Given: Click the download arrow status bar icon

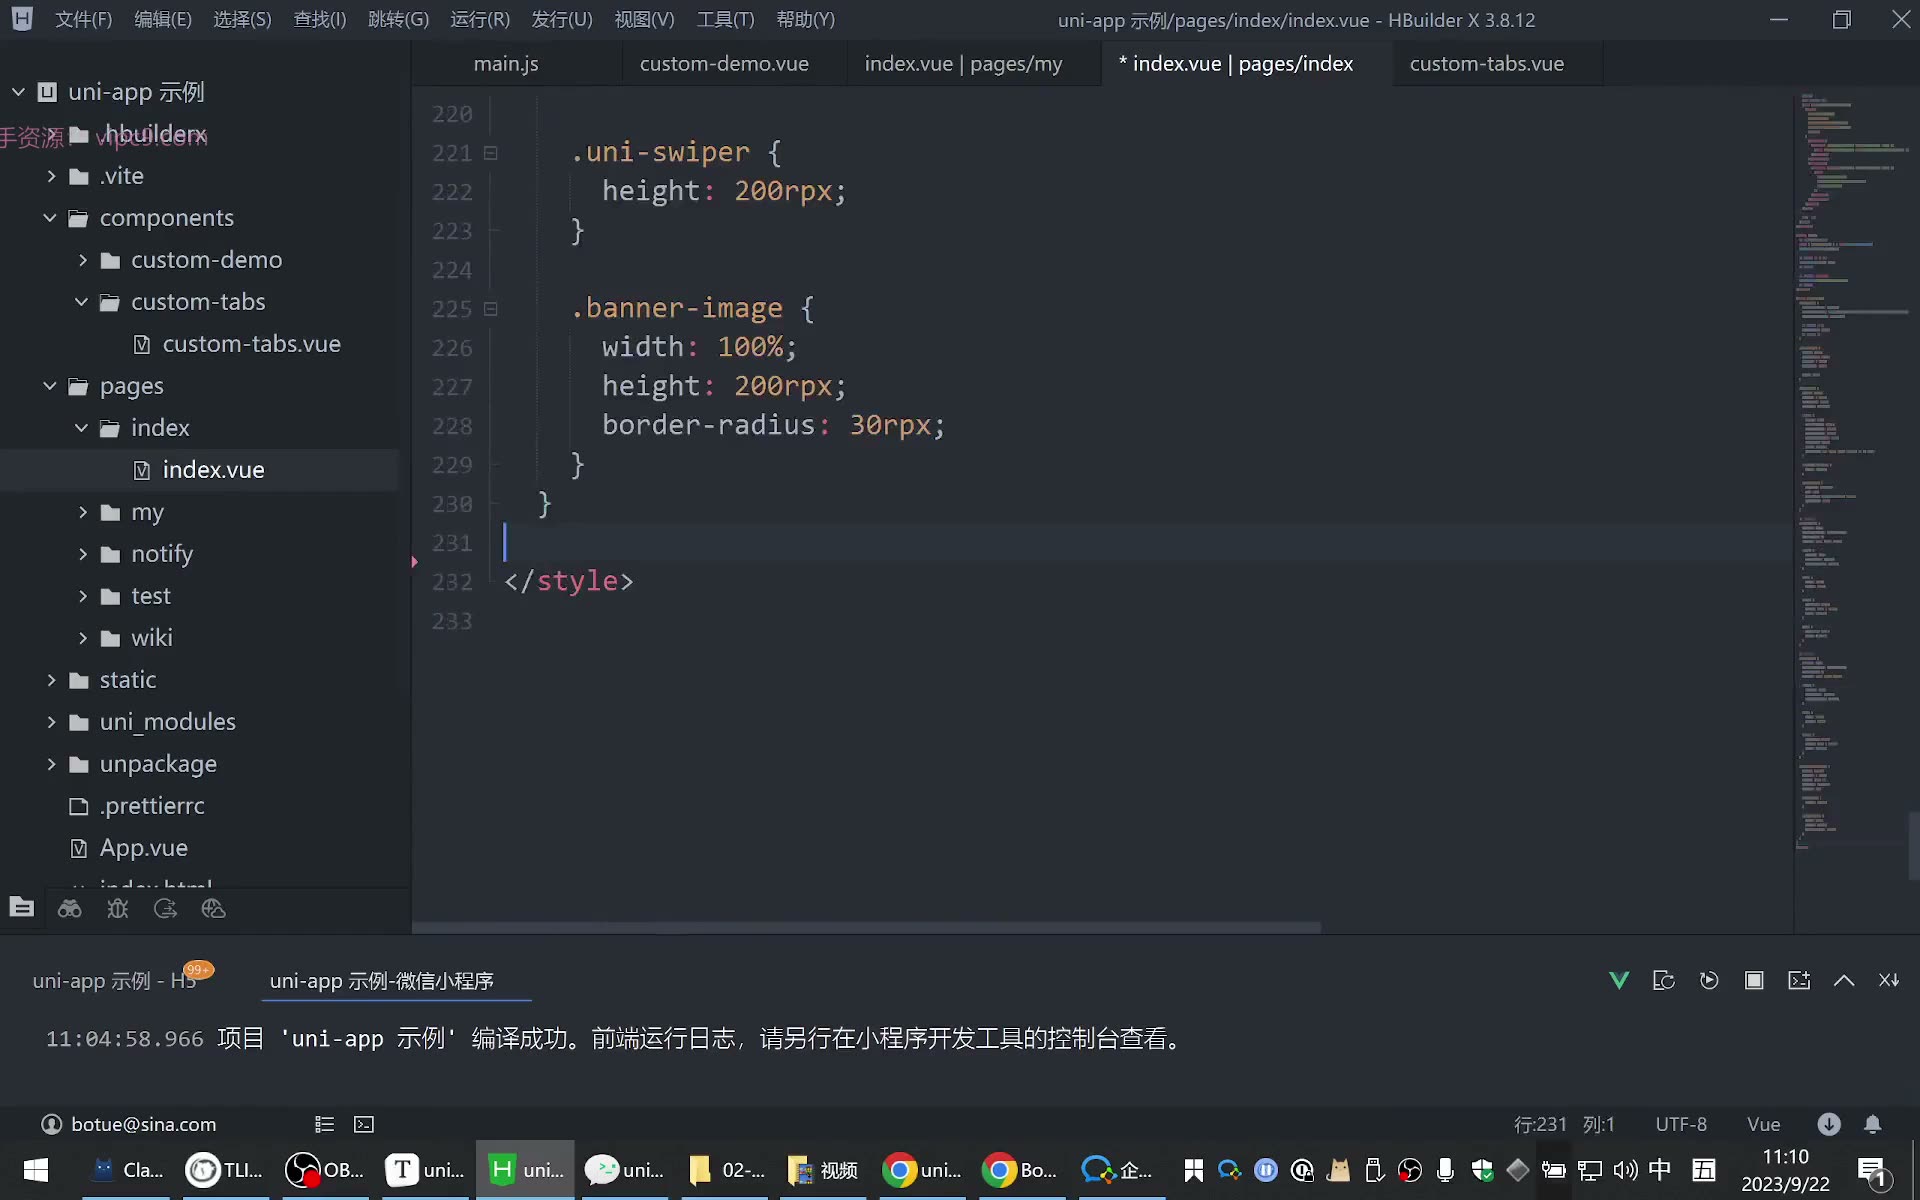Looking at the screenshot, I should coord(1829,1124).
